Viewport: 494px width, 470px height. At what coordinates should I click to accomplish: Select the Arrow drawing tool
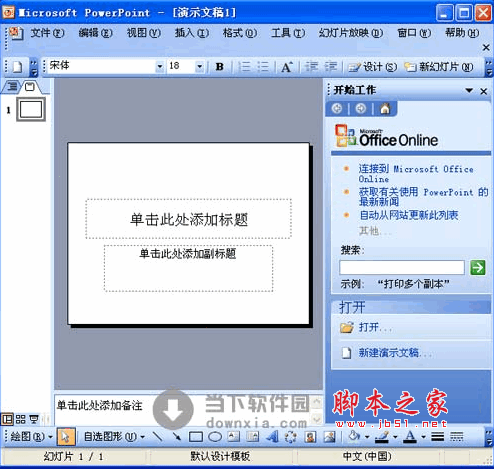click(176, 436)
